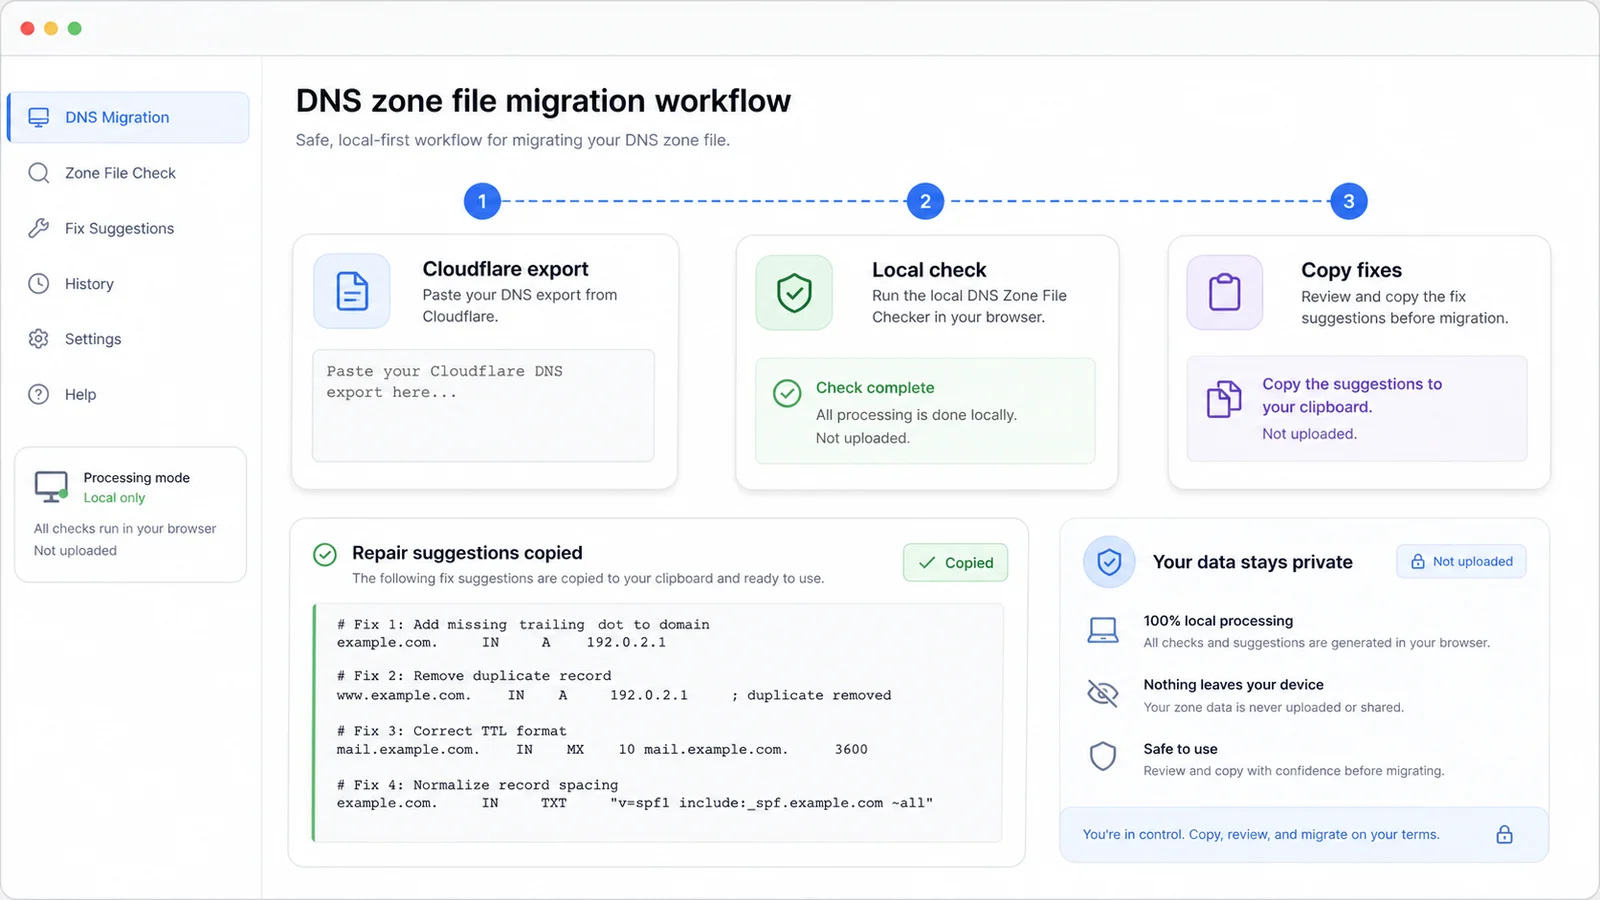Click the Your data stays private heading
This screenshot has height=900, width=1600.
pos(1252,562)
